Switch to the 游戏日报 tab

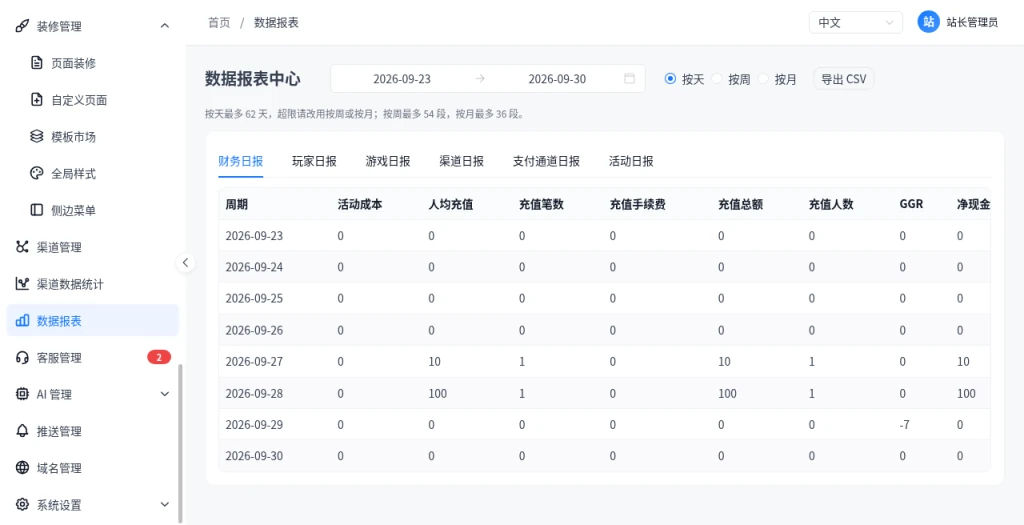click(388, 161)
